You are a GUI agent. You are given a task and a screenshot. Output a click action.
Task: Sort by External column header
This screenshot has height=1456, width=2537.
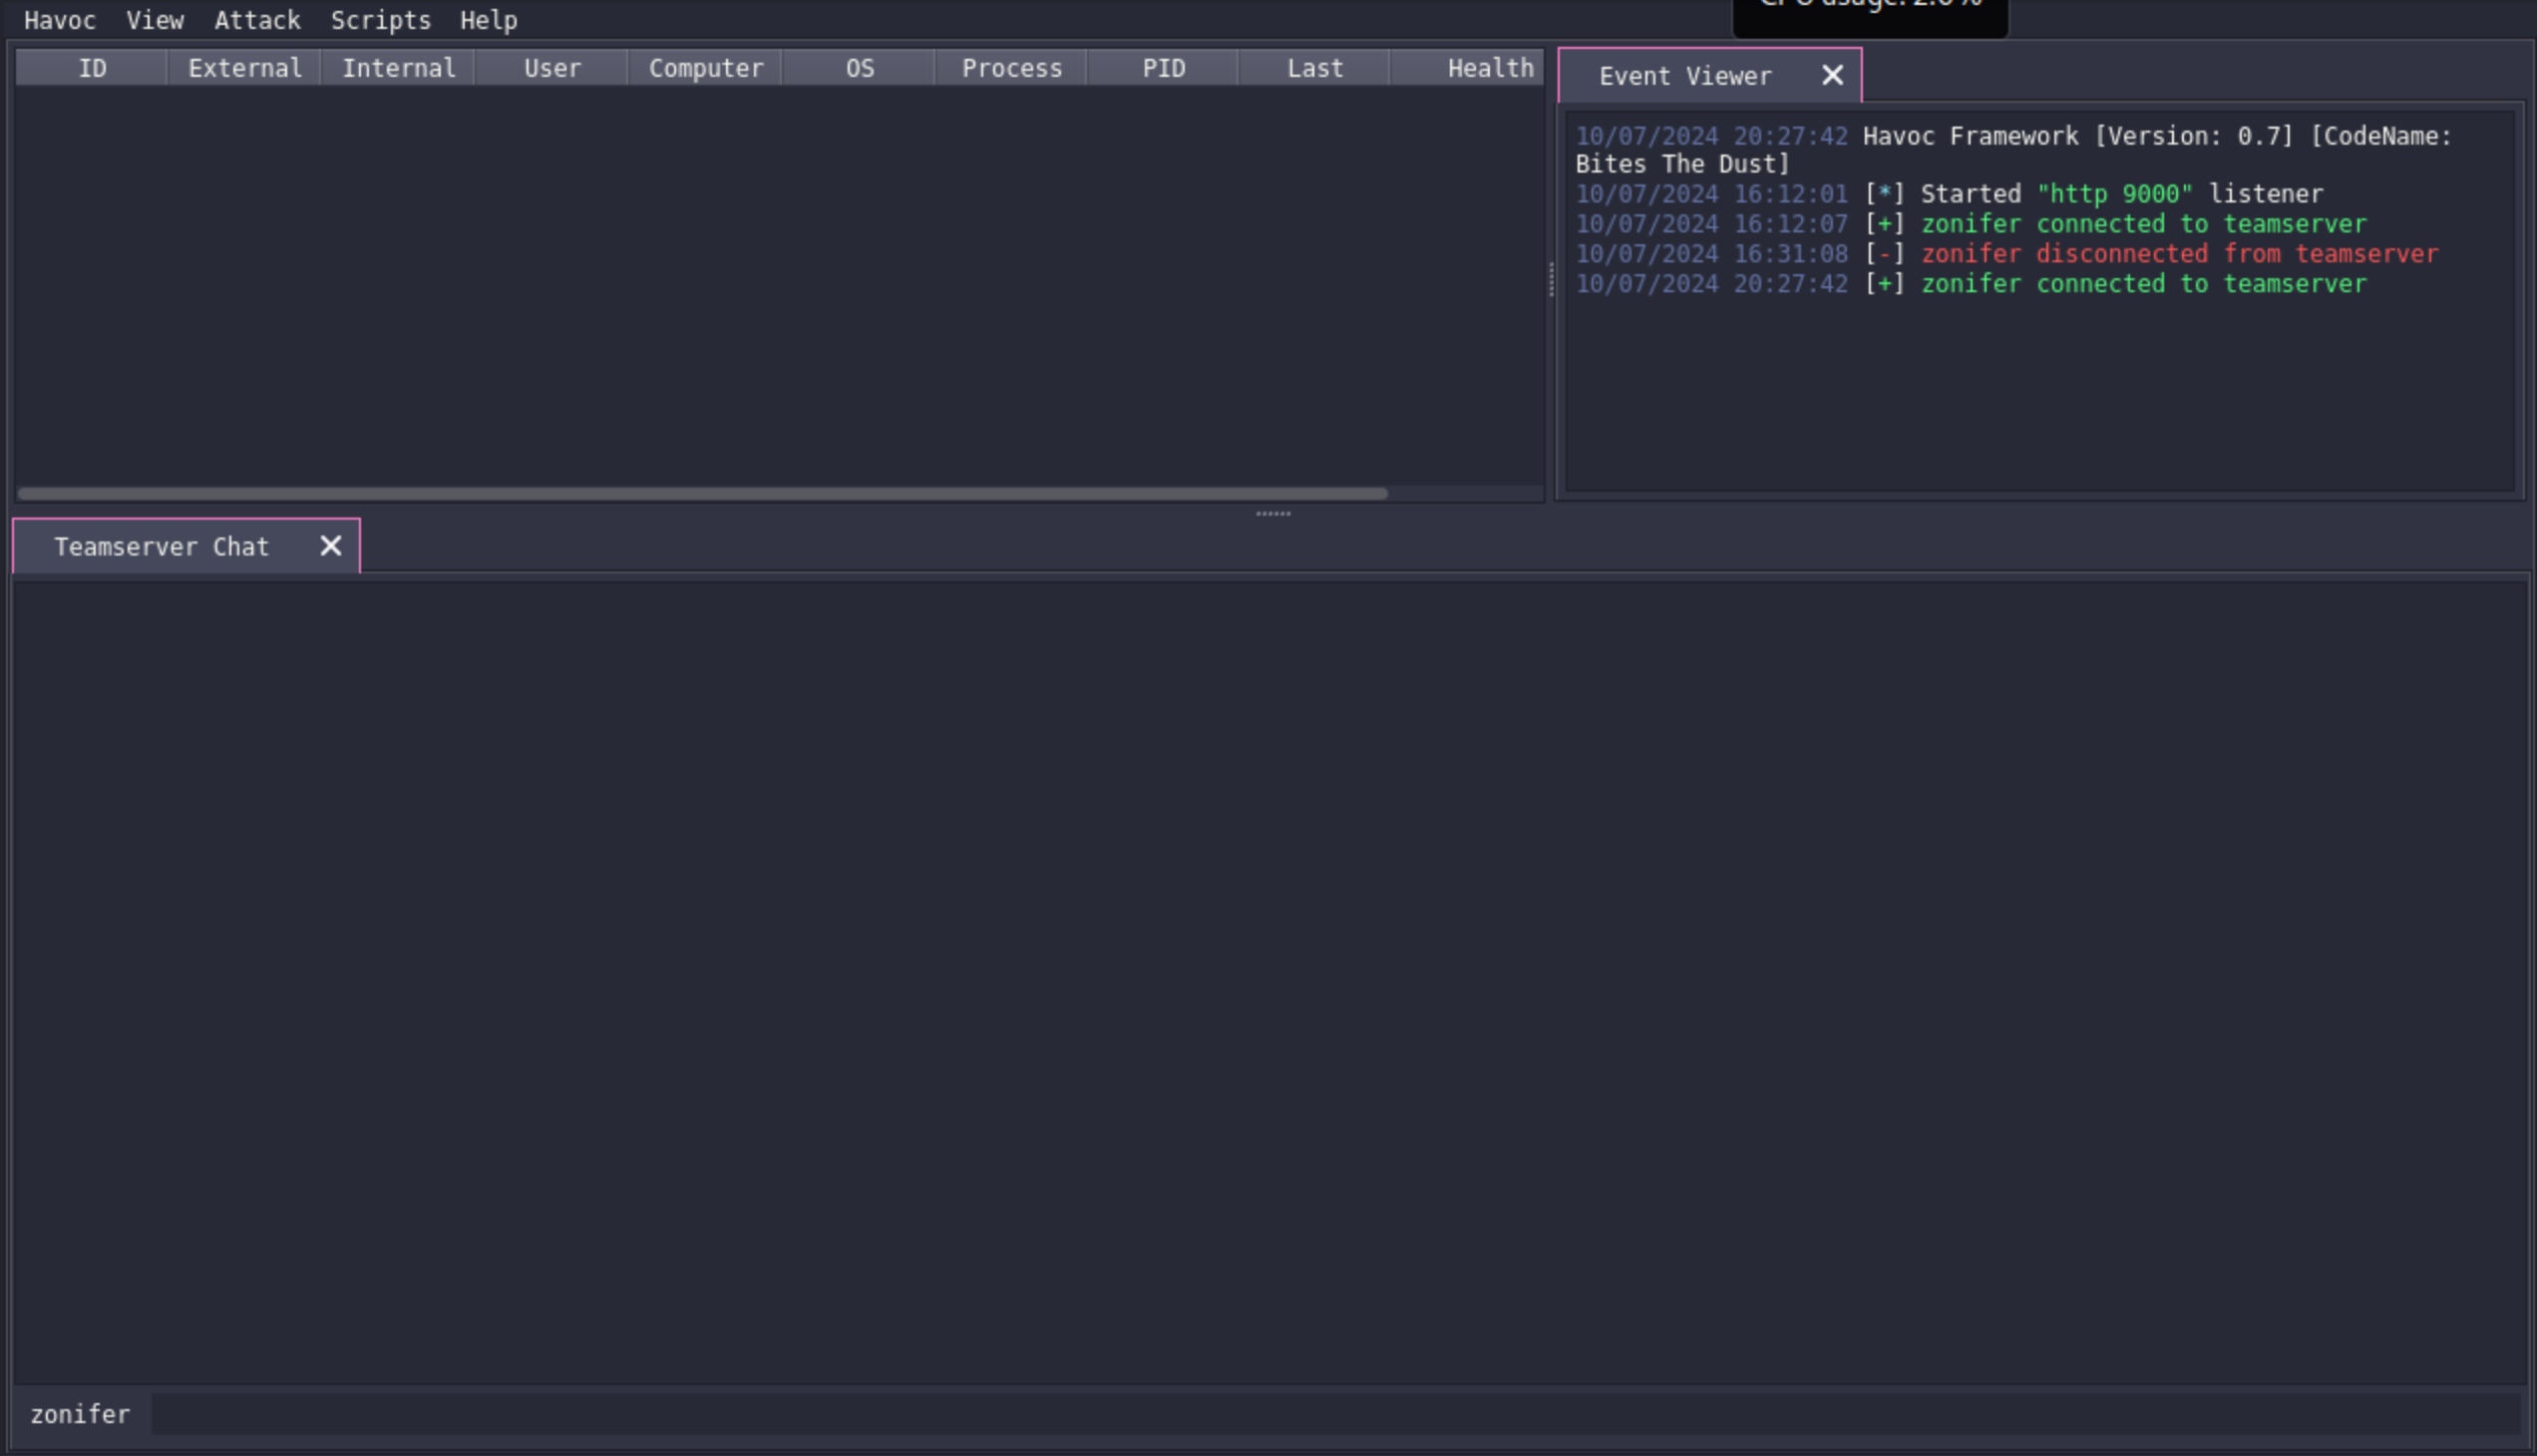(x=245, y=68)
